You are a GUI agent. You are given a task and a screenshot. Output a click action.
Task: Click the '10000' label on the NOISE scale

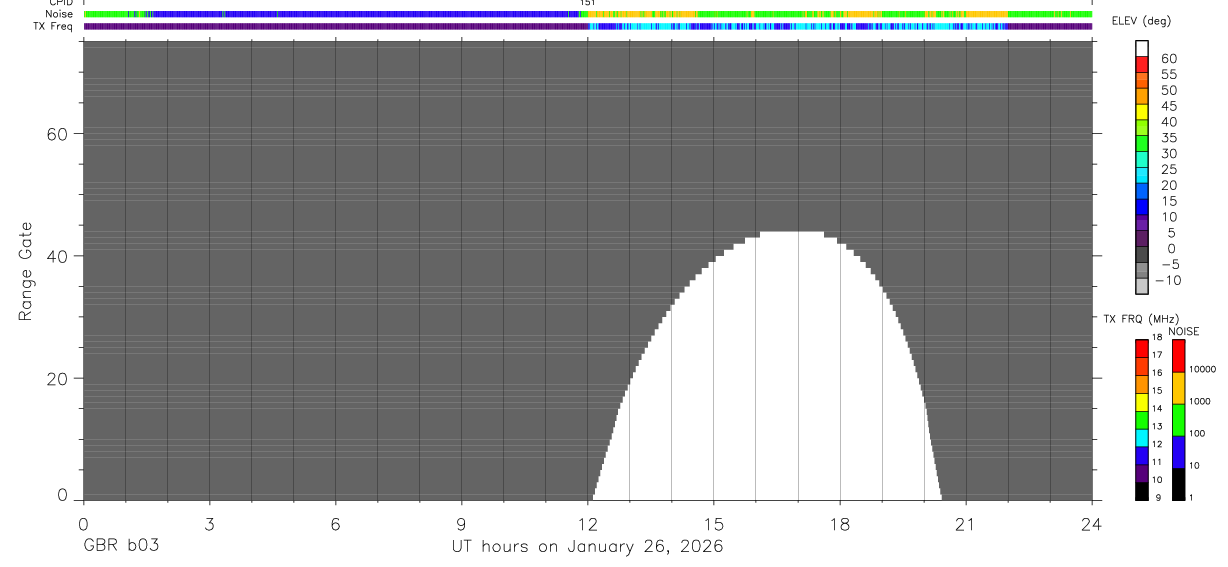(1202, 369)
